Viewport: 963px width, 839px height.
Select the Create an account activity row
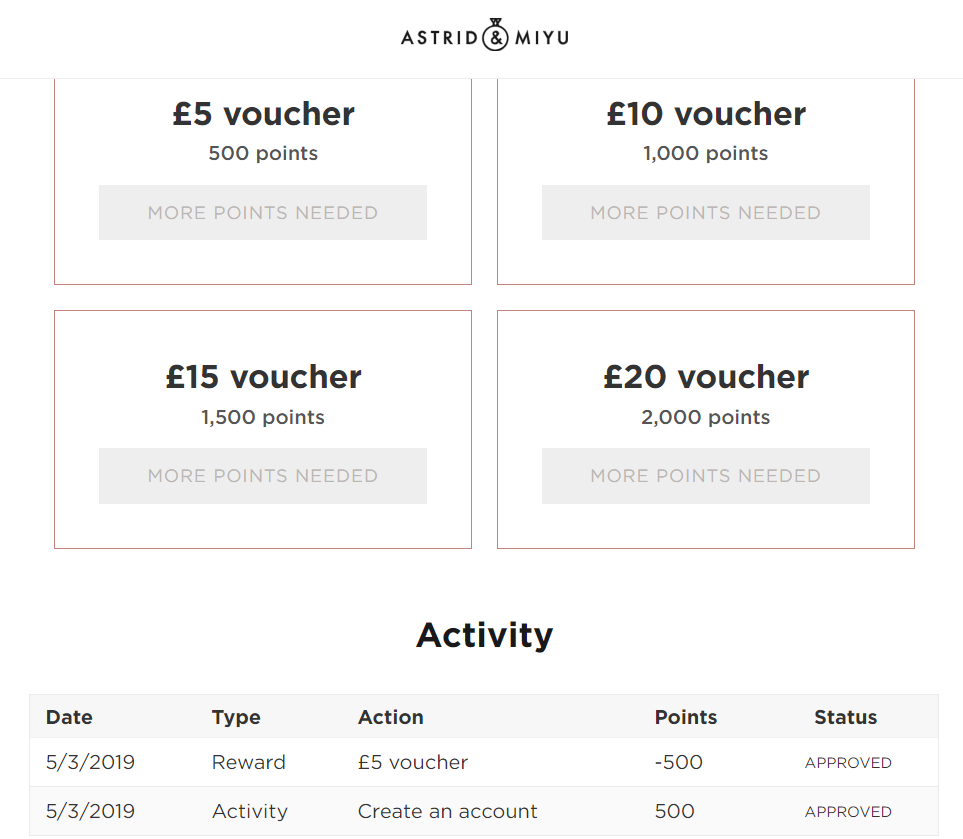click(484, 811)
